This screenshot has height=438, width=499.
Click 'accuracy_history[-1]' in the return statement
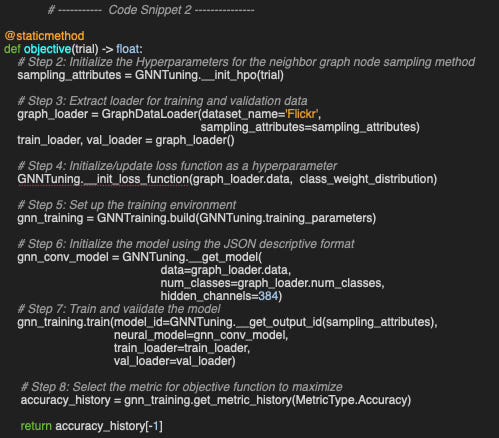click(109, 426)
